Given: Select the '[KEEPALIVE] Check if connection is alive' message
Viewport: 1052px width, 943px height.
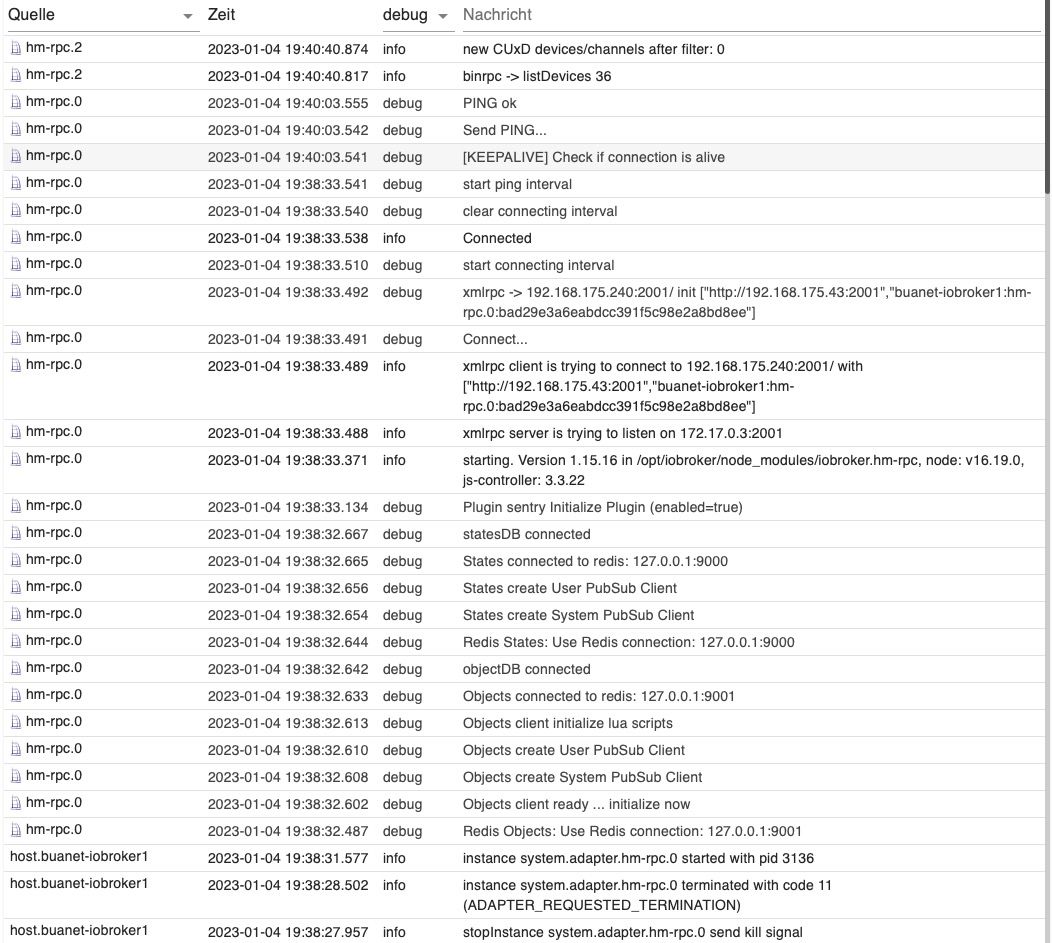Looking at the screenshot, I should [x=593, y=157].
